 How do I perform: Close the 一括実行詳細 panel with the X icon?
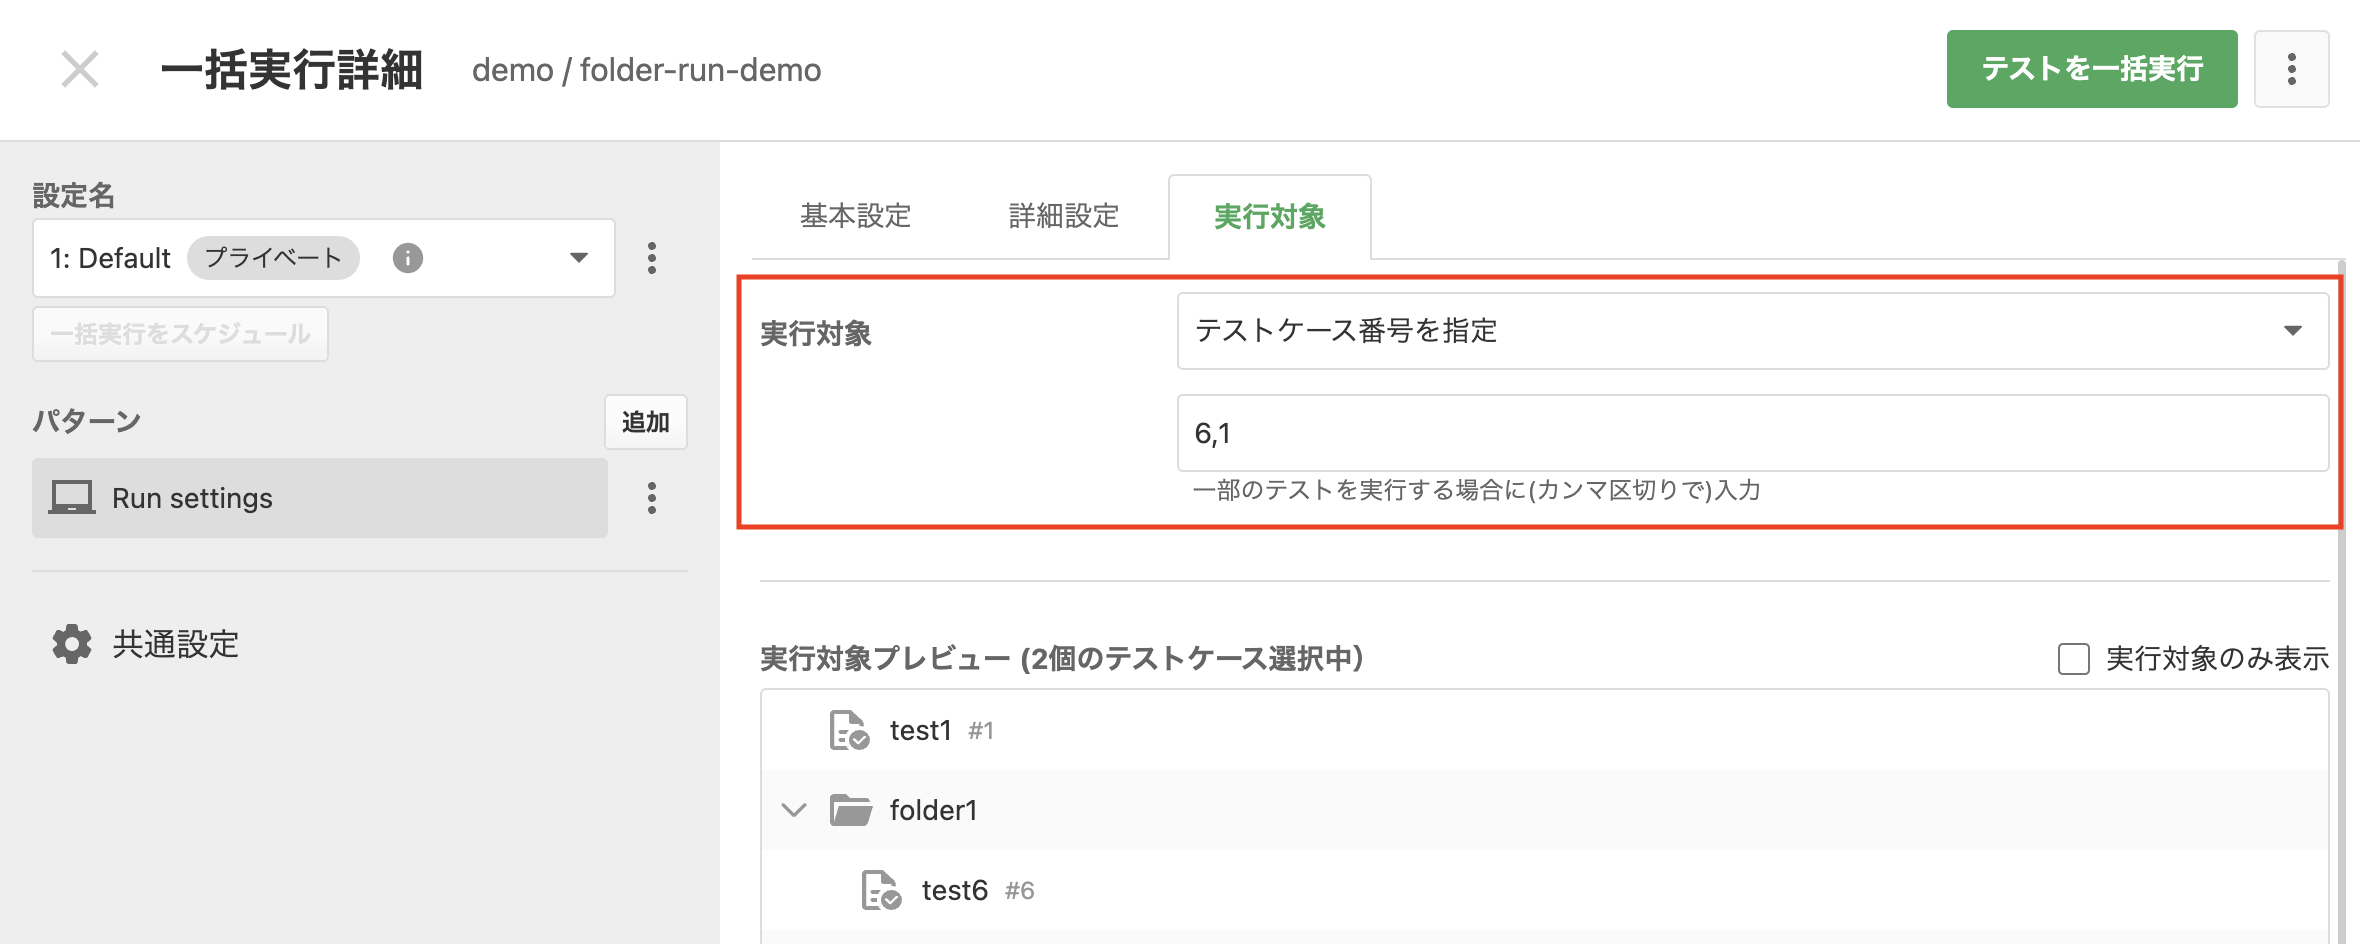coord(80,70)
